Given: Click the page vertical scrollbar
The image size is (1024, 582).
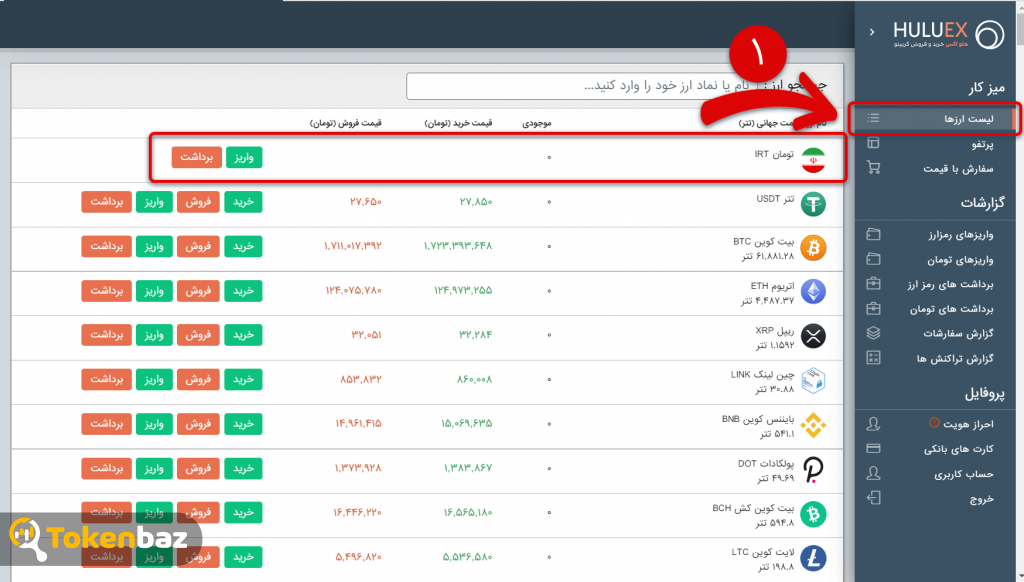Looking at the screenshot, I should (x=1020, y=291).
